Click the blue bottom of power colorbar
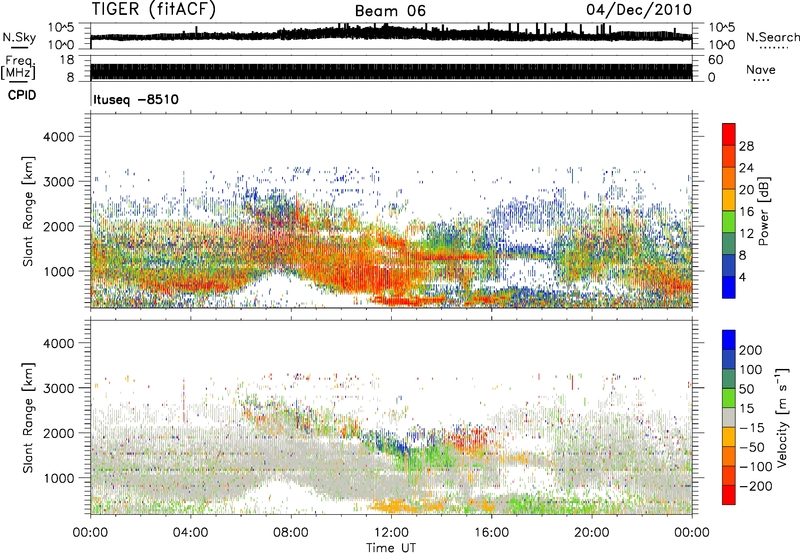The width and height of the screenshot is (800, 554). [x=729, y=287]
